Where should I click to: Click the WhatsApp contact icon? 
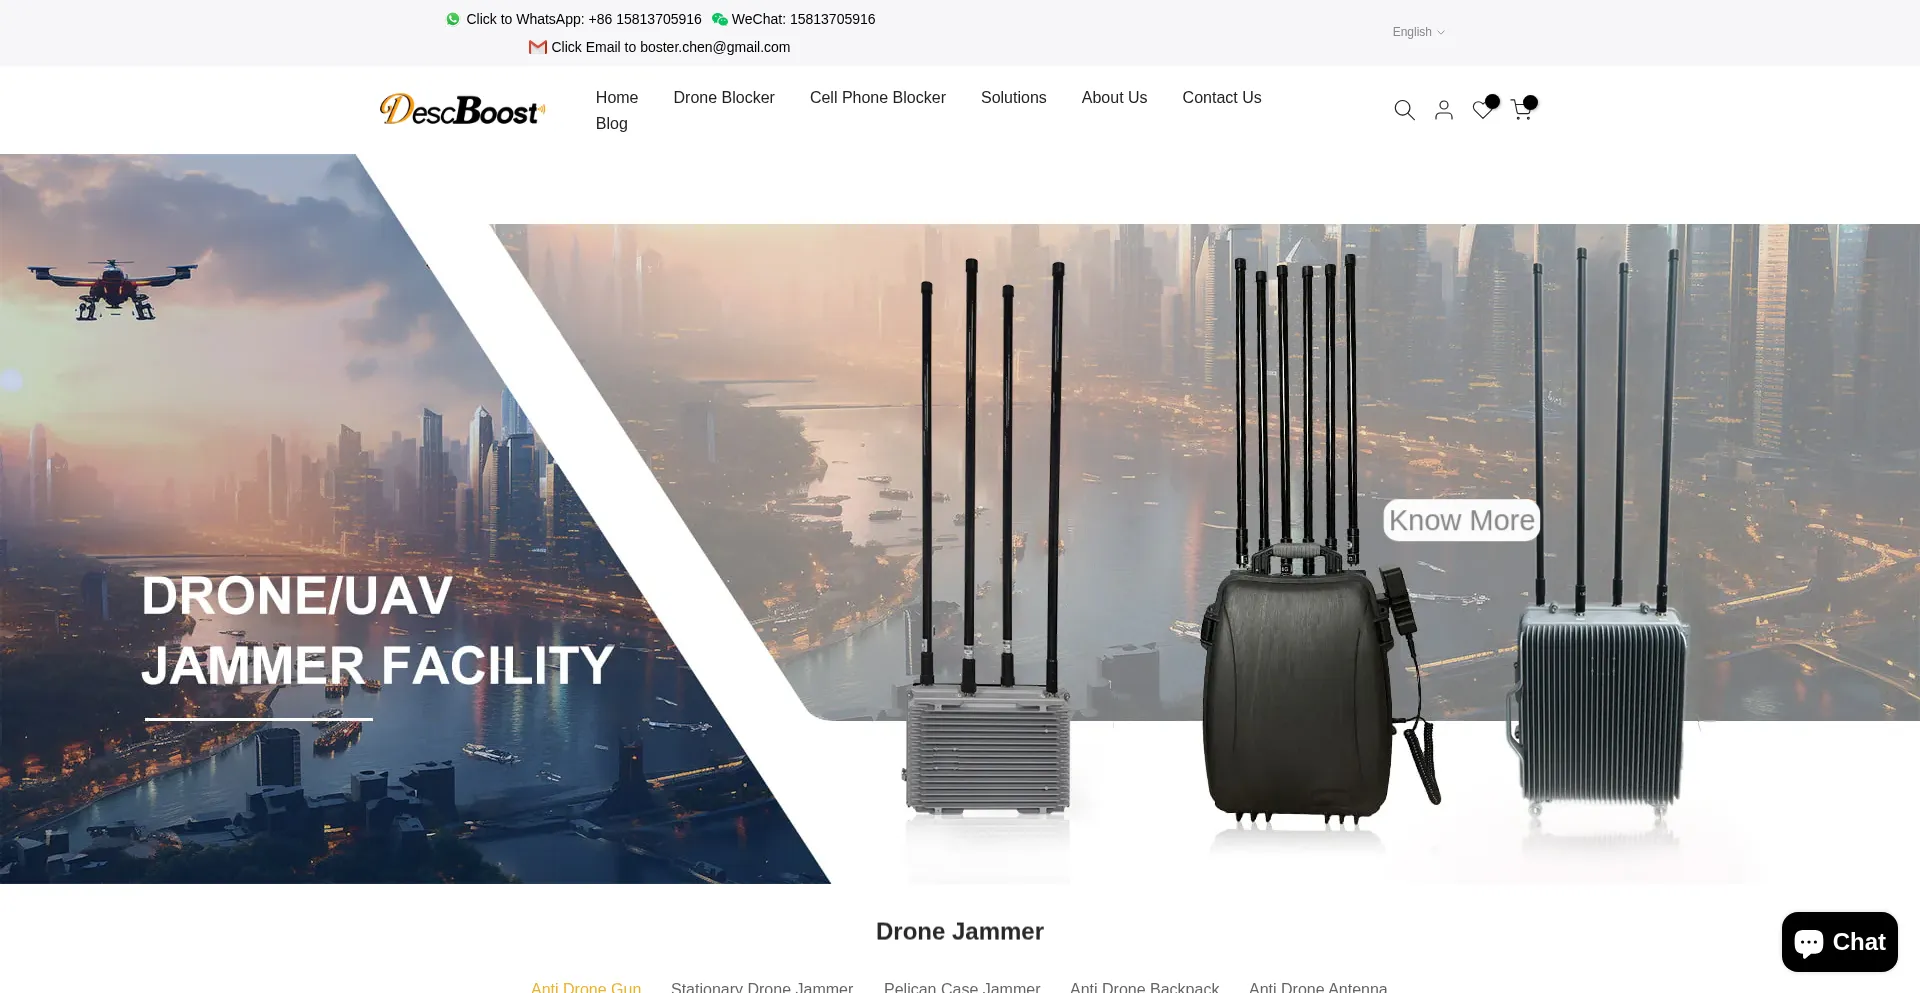pyautogui.click(x=453, y=19)
